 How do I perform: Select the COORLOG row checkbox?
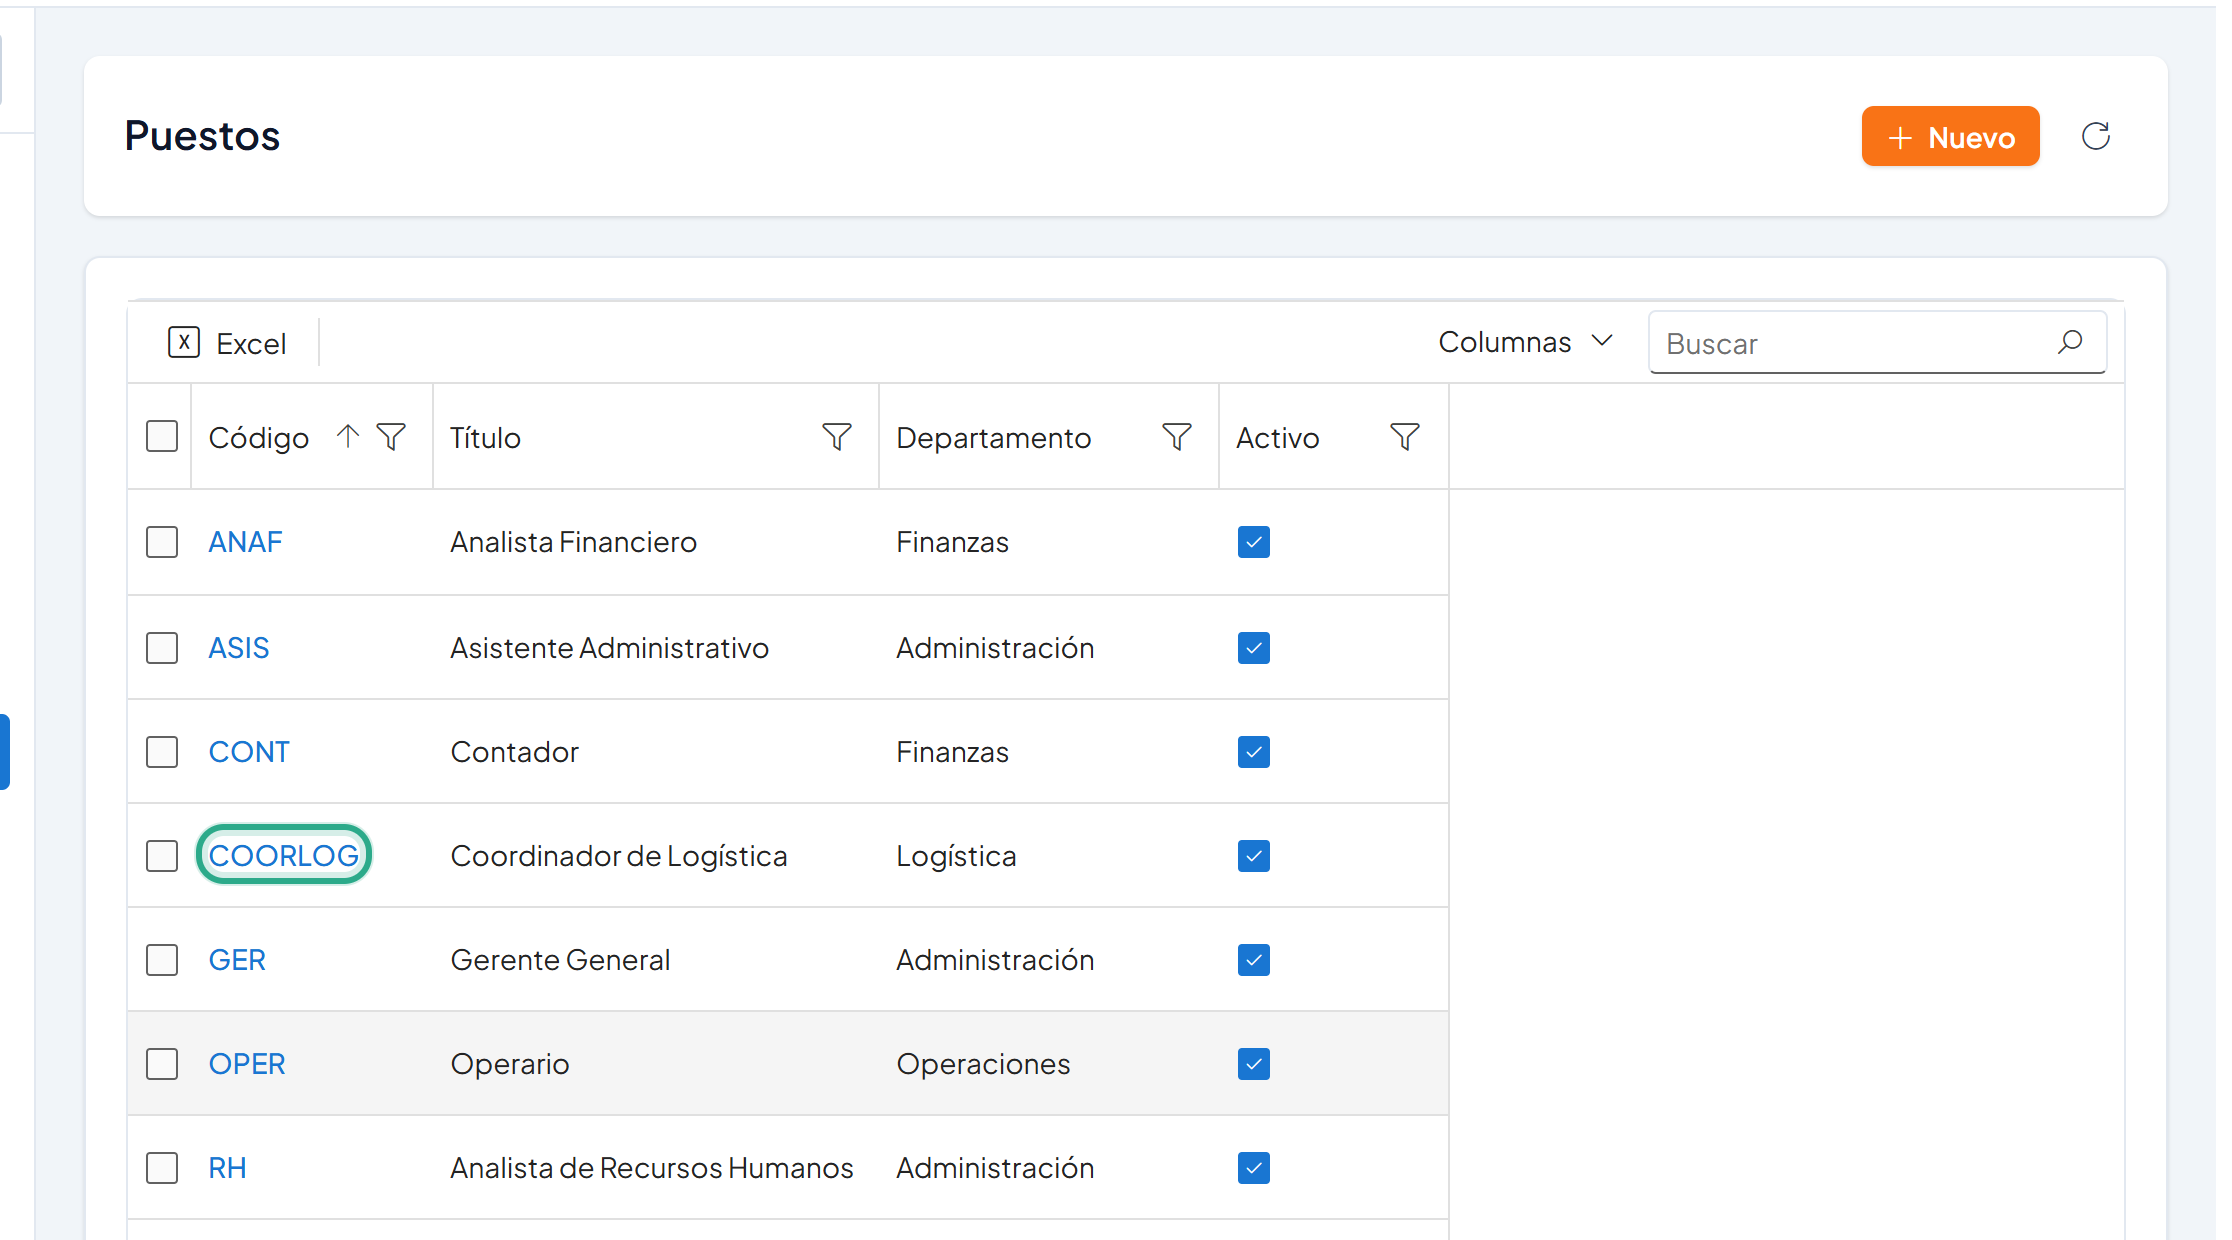coord(162,856)
